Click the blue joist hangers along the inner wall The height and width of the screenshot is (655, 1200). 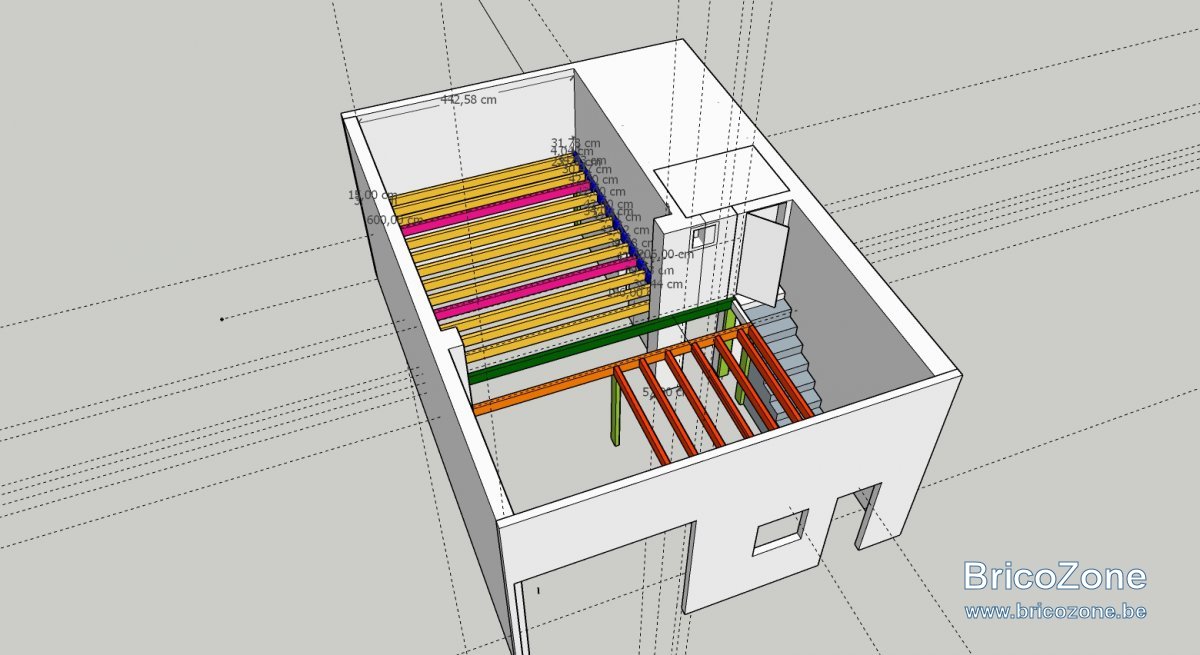[614, 216]
